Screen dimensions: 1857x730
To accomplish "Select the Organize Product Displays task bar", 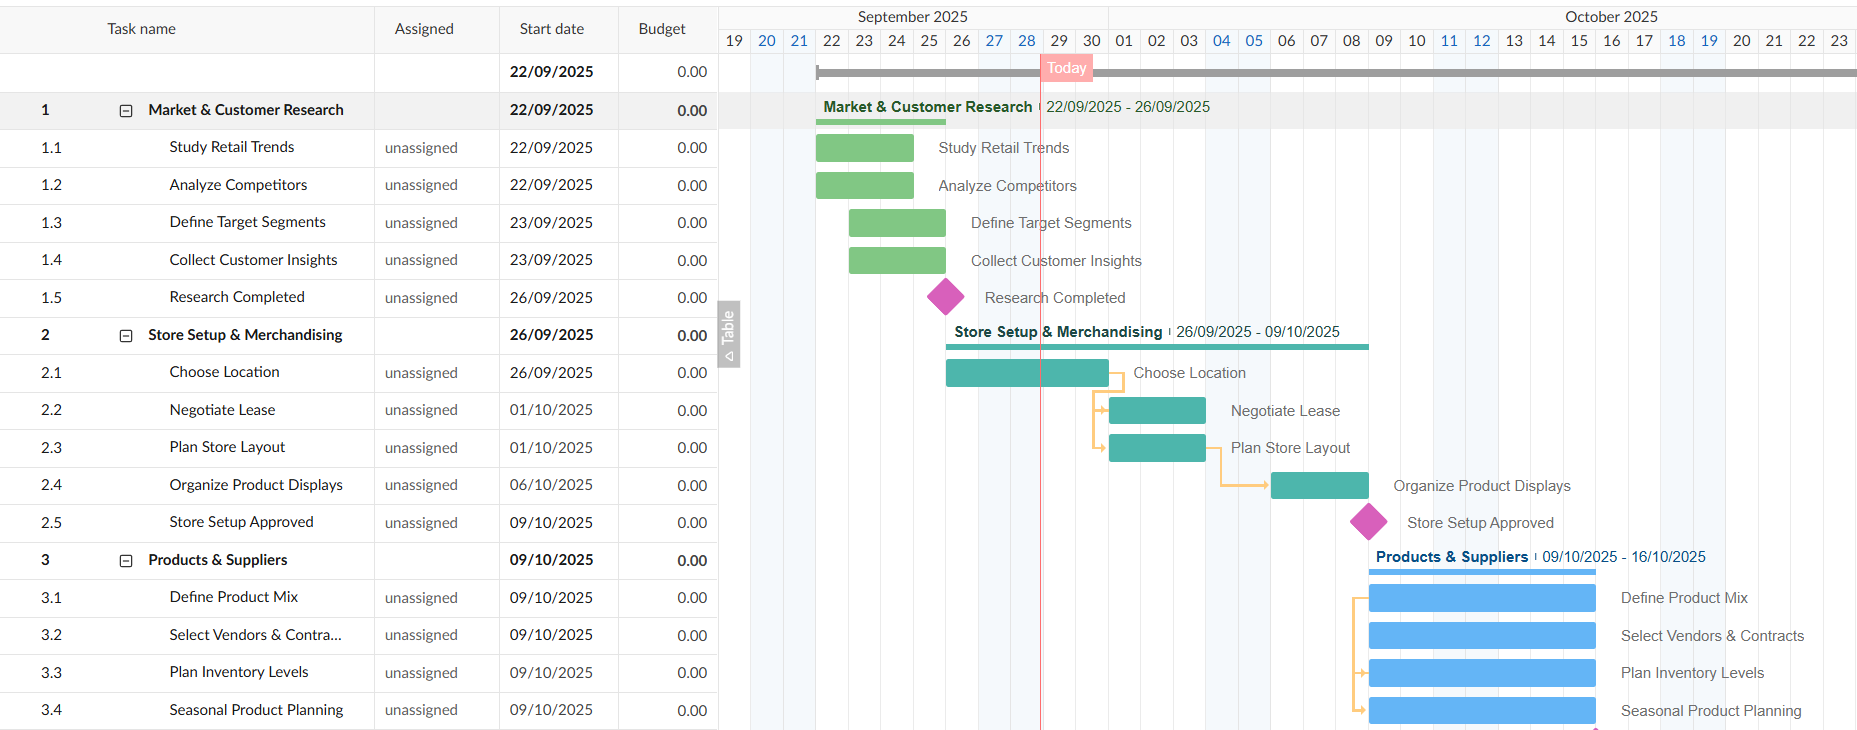I will point(1319,486).
